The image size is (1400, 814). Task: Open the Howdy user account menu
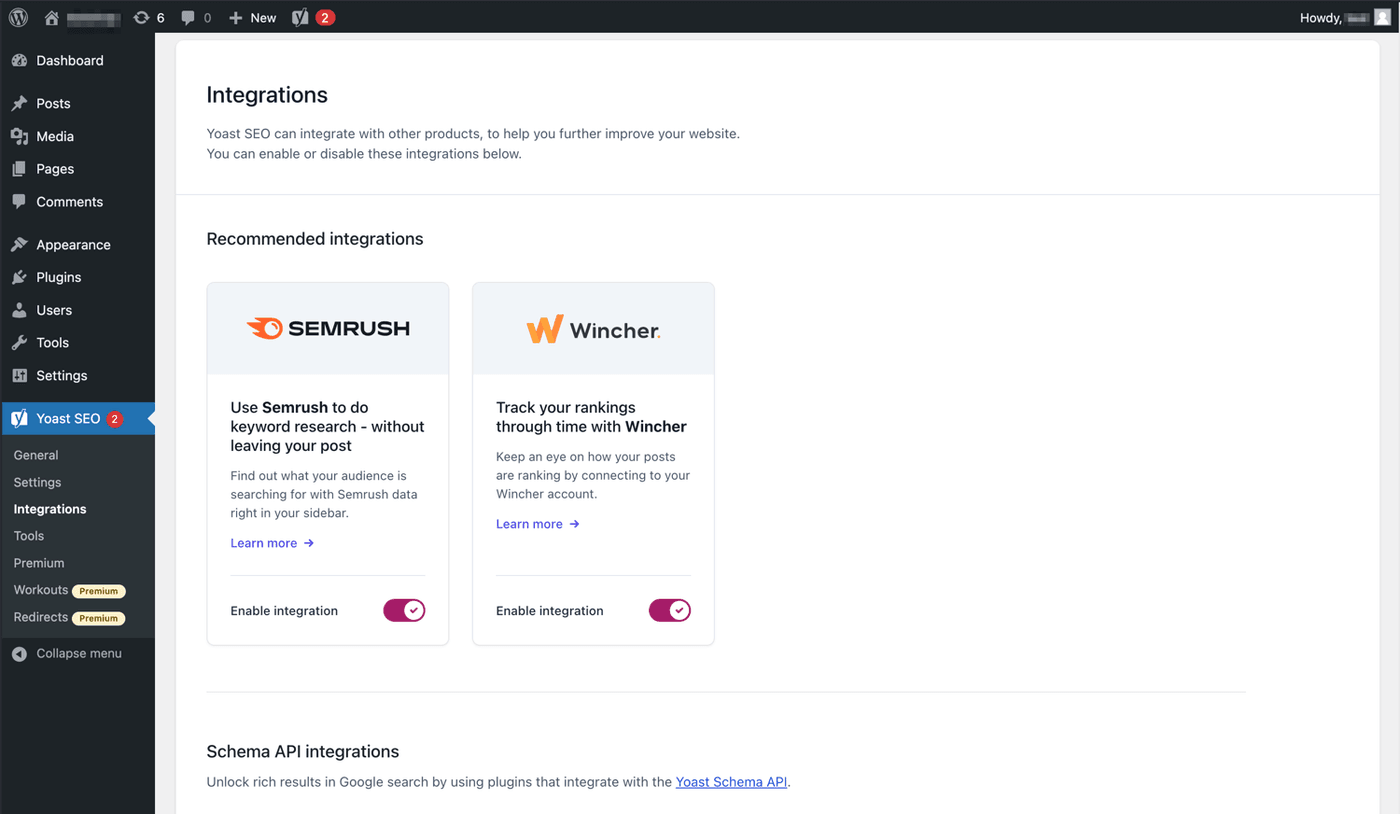tap(1344, 18)
